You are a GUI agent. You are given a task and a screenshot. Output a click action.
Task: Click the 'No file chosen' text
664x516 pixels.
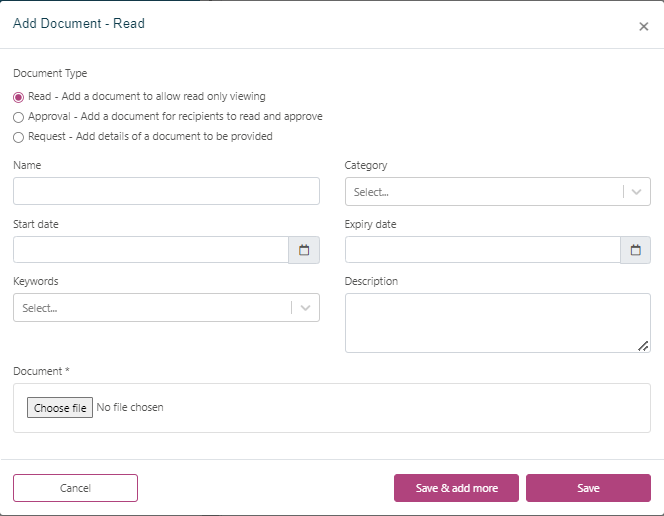point(130,408)
